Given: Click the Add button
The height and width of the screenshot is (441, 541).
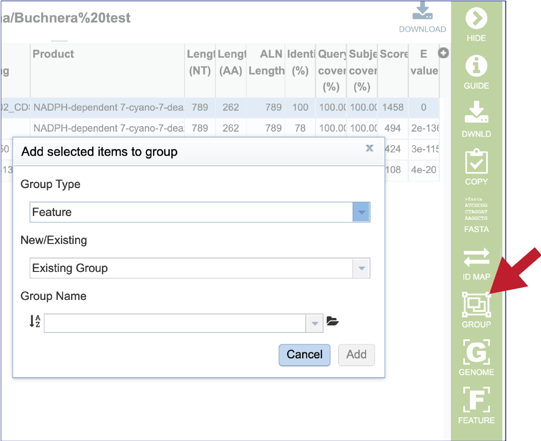Looking at the screenshot, I should tap(356, 355).
